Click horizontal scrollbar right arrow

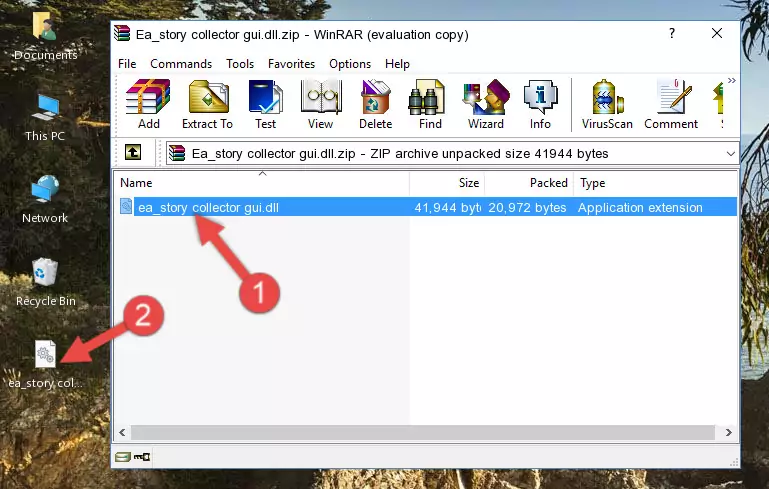[728, 433]
